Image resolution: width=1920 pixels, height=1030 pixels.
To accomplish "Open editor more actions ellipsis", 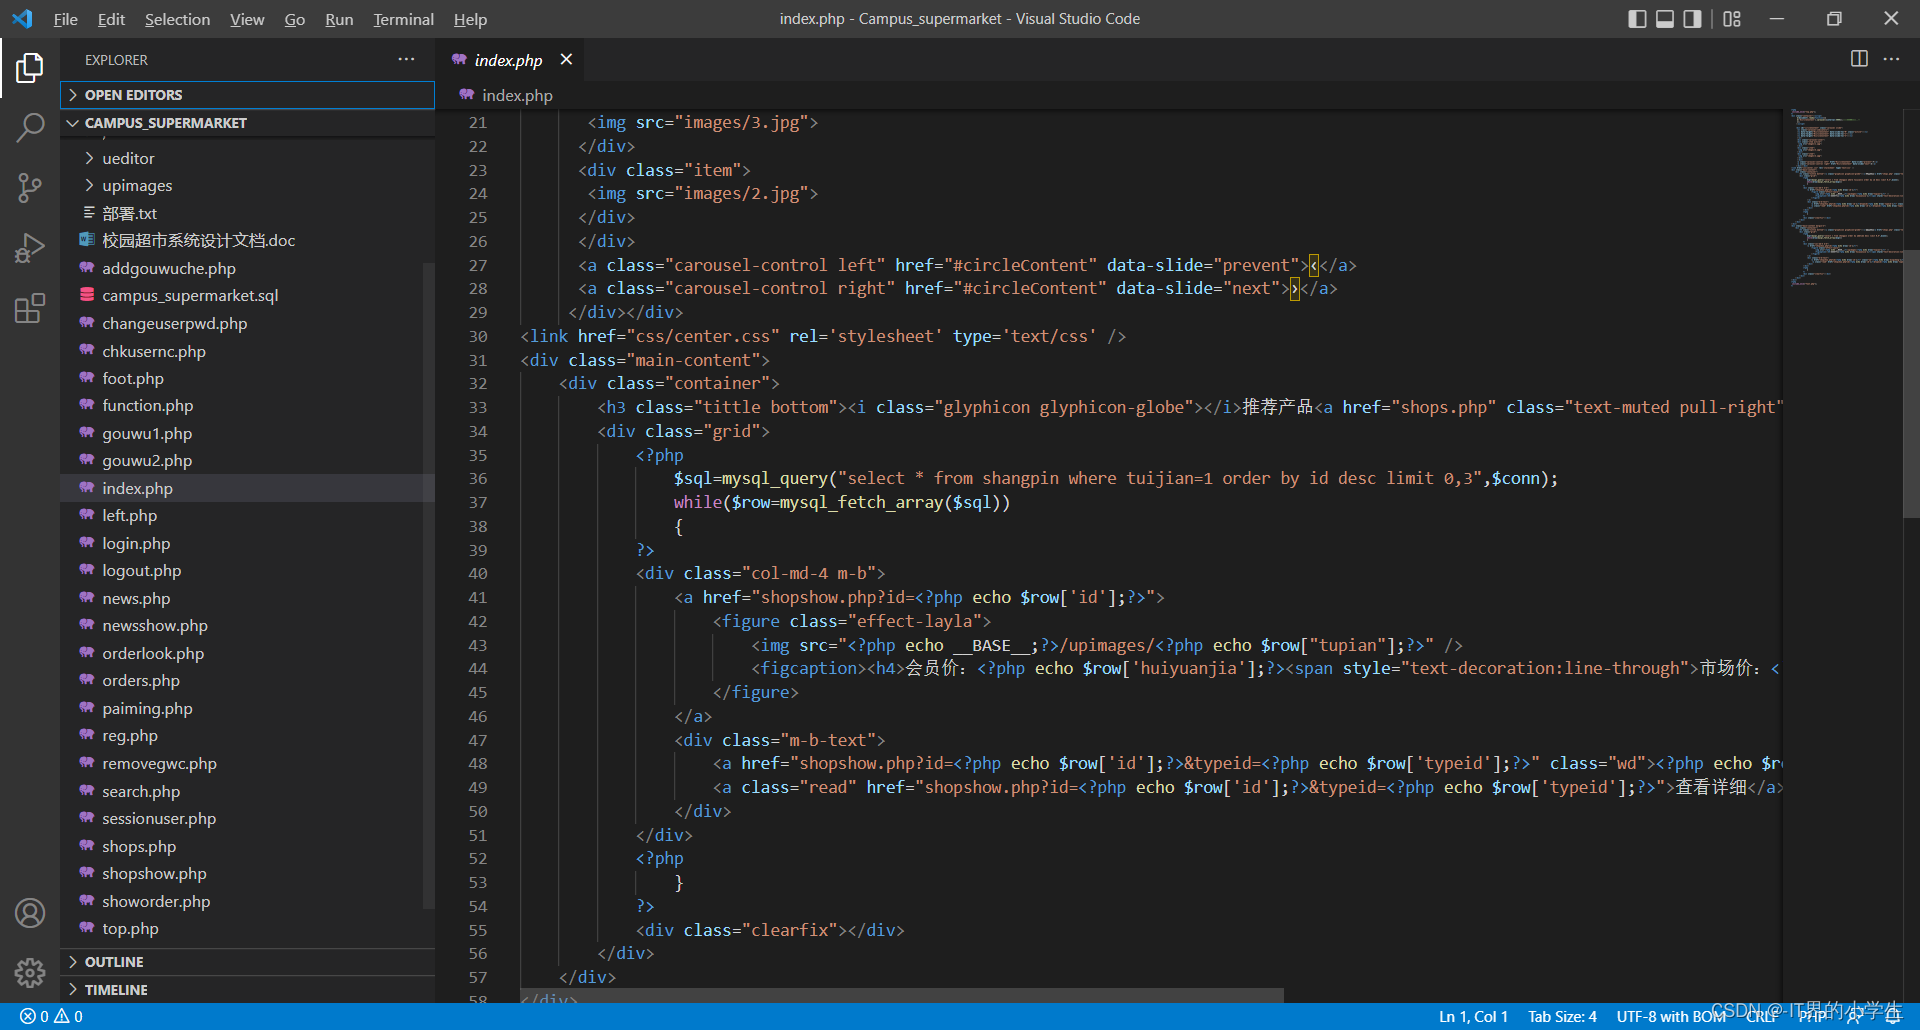I will click(1891, 59).
